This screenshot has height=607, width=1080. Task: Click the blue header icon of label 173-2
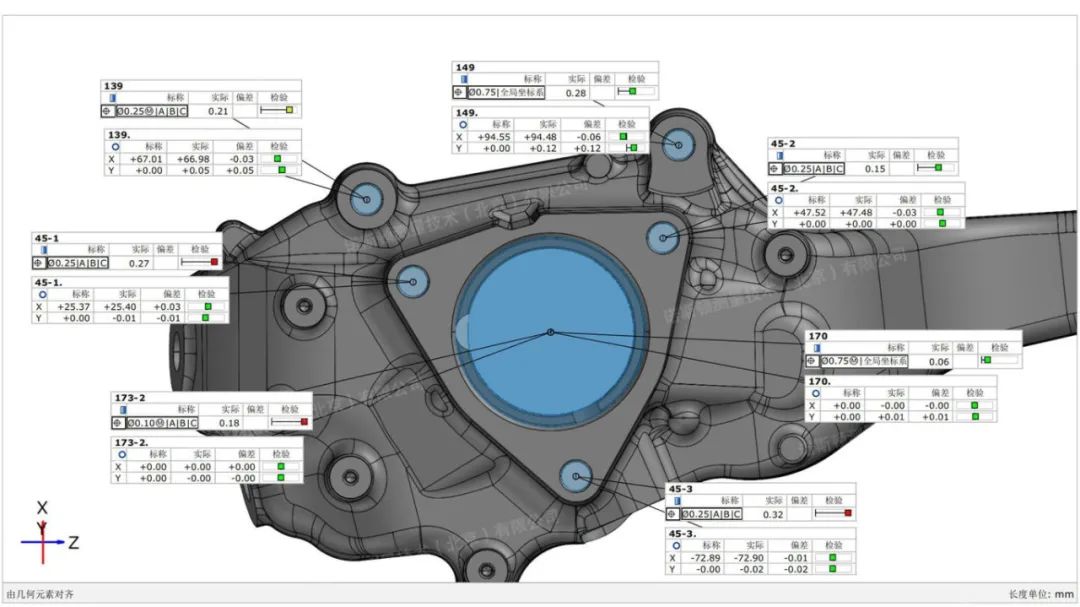[x=123, y=409]
